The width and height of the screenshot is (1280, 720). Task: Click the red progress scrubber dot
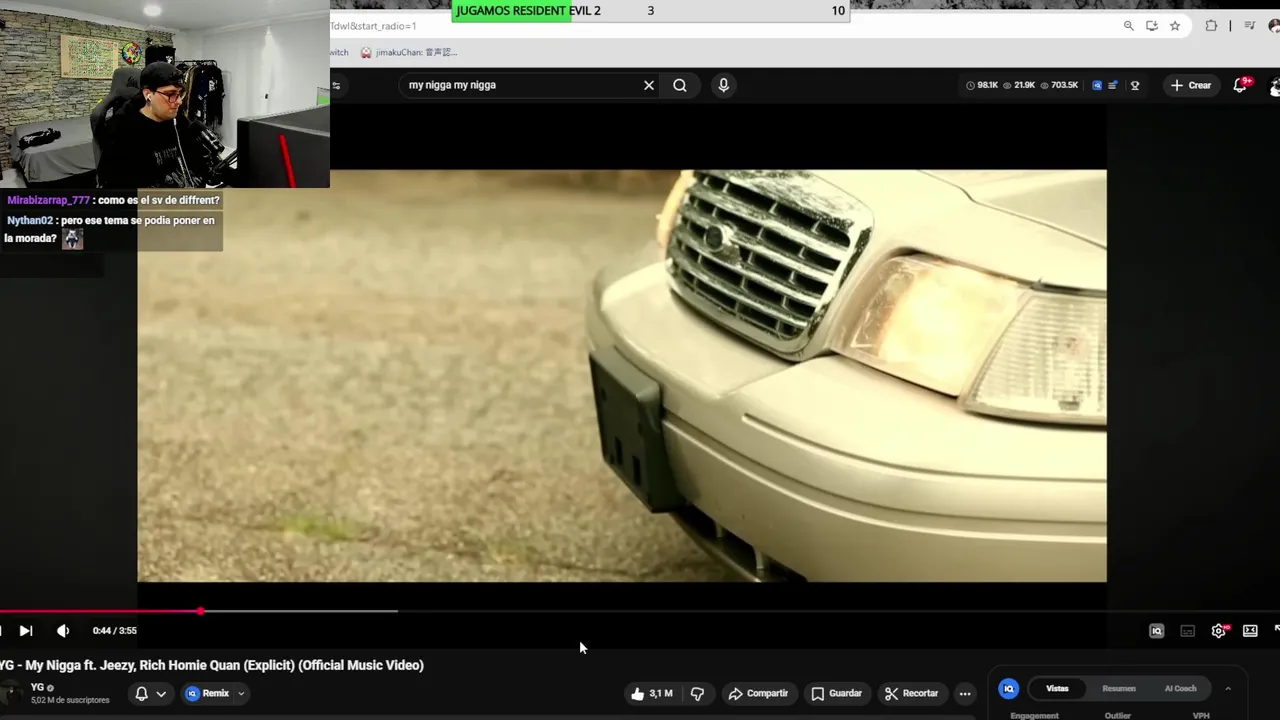(201, 611)
